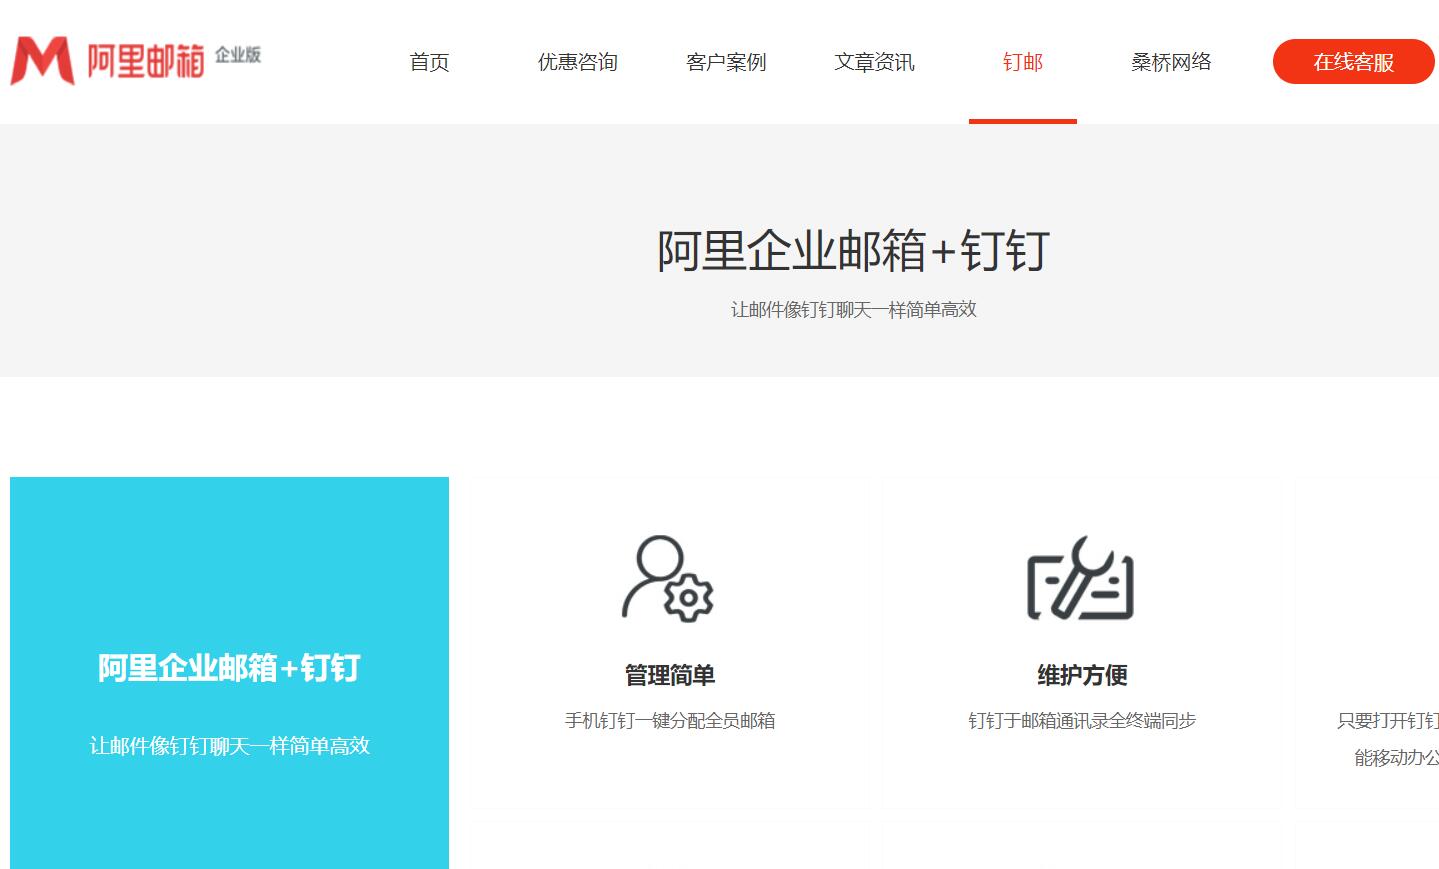Go to the 首页 navigation item
1439x869 pixels.
click(x=429, y=62)
